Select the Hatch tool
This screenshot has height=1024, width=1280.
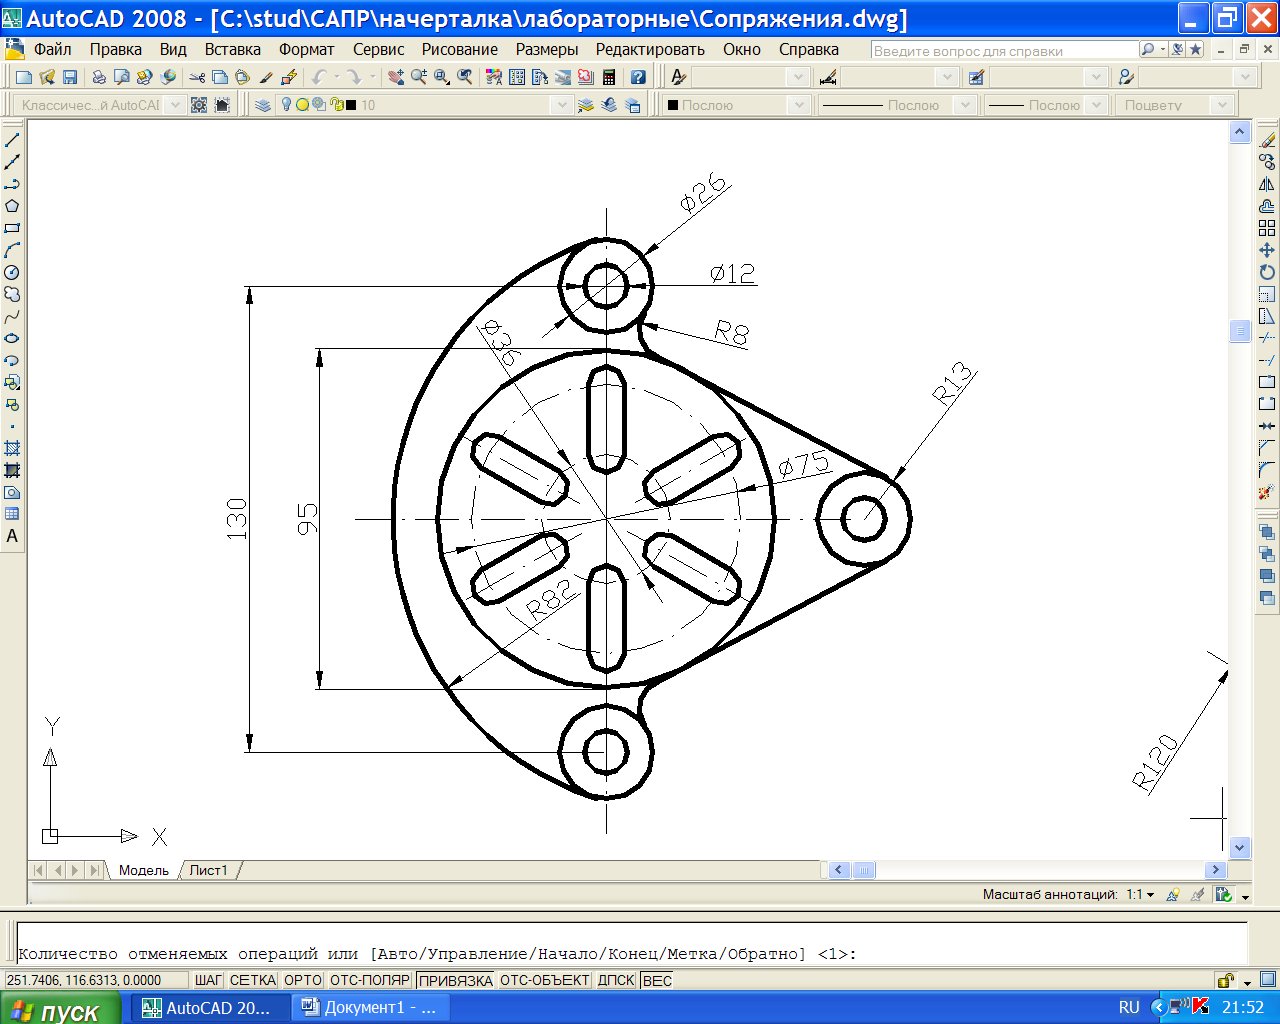12,448
